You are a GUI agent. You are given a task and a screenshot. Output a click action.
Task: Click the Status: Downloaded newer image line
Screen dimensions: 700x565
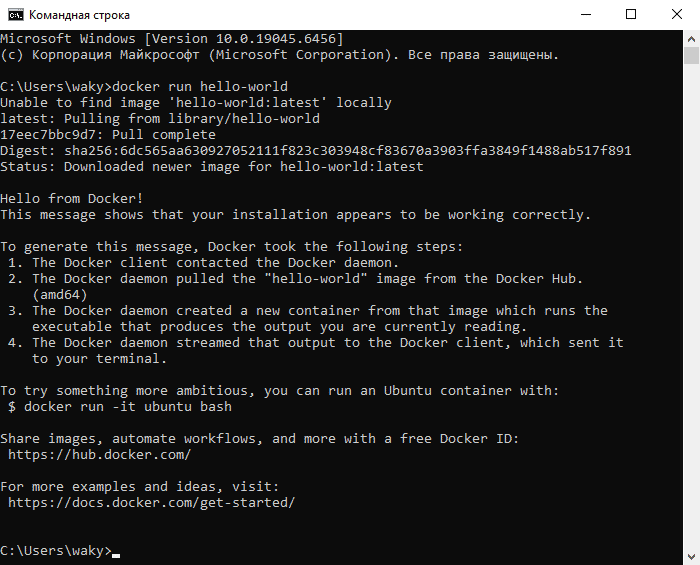point(212,167)
